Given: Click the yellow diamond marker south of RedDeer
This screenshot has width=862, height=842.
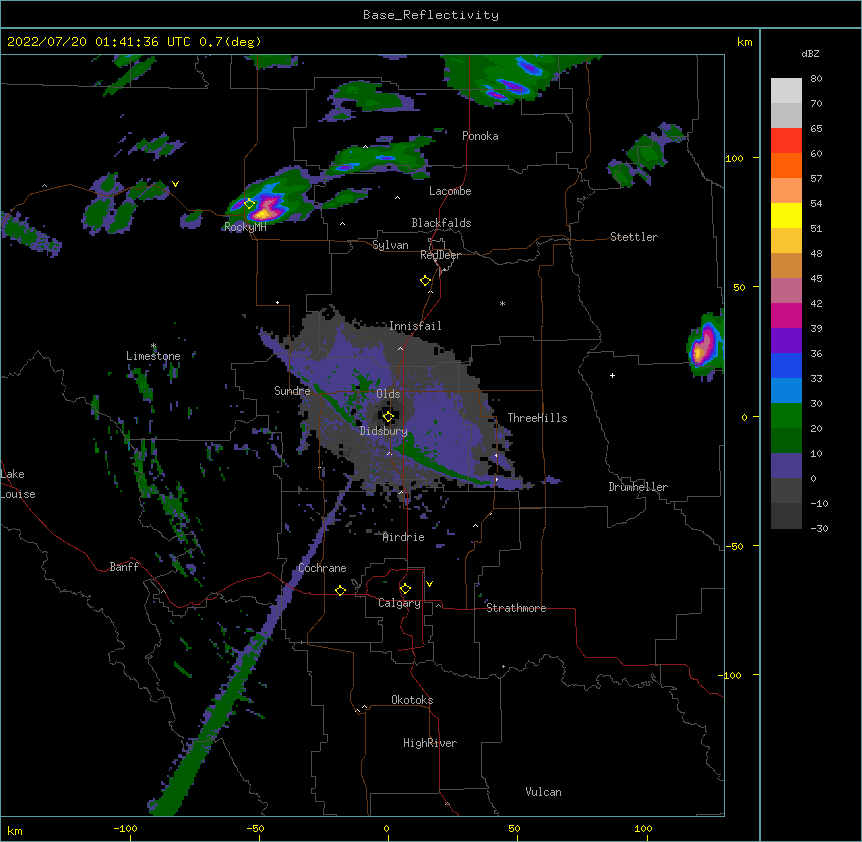Looking at the screenshot, I should pyautogui.click(x=426, y=281).
